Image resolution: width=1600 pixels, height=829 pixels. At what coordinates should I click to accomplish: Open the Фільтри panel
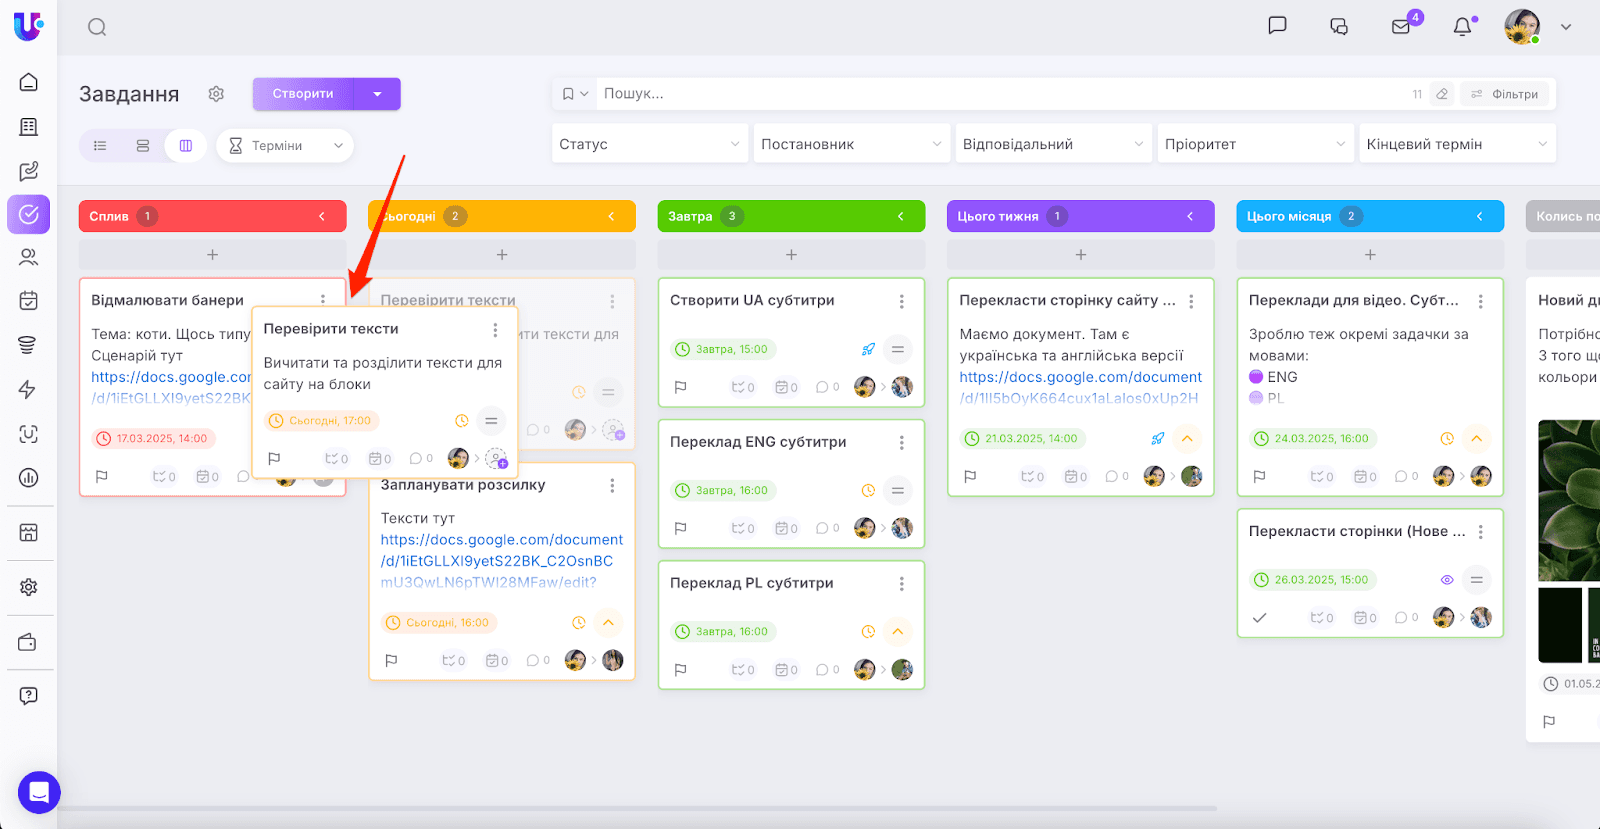1505,94
